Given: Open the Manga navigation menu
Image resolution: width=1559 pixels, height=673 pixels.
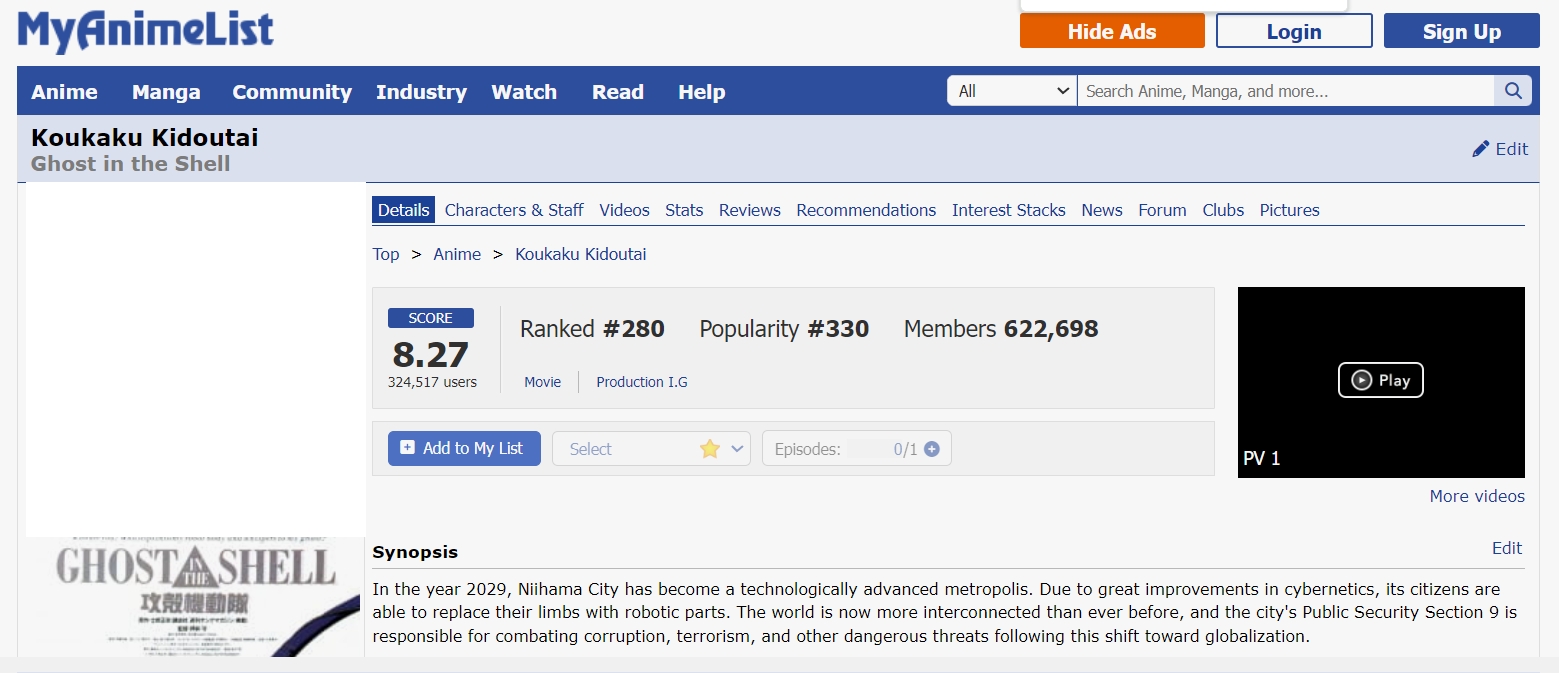Looking at the screenshot, I should pos(166,92).
